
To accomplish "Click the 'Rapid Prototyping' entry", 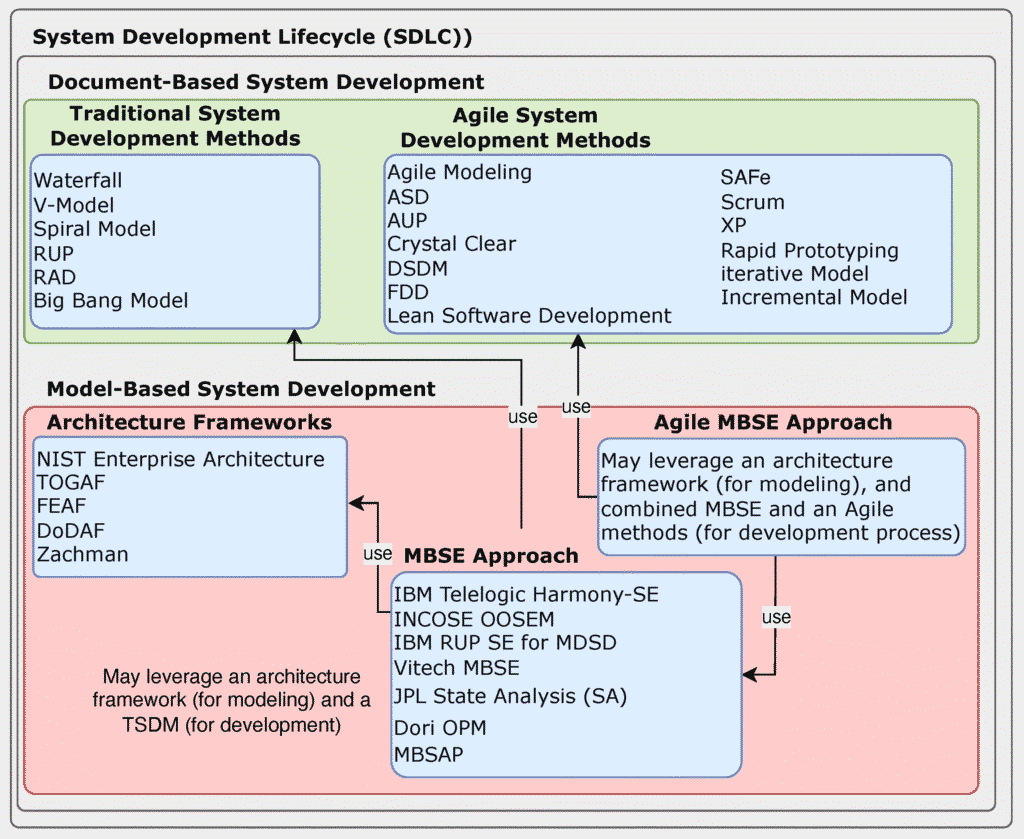I will click(x=810, y=251).
